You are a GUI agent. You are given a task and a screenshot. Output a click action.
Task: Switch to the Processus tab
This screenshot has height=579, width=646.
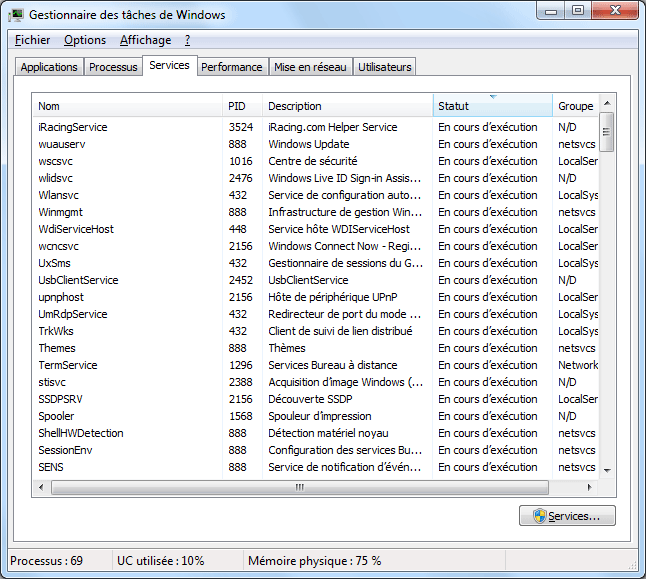[113, 67]
